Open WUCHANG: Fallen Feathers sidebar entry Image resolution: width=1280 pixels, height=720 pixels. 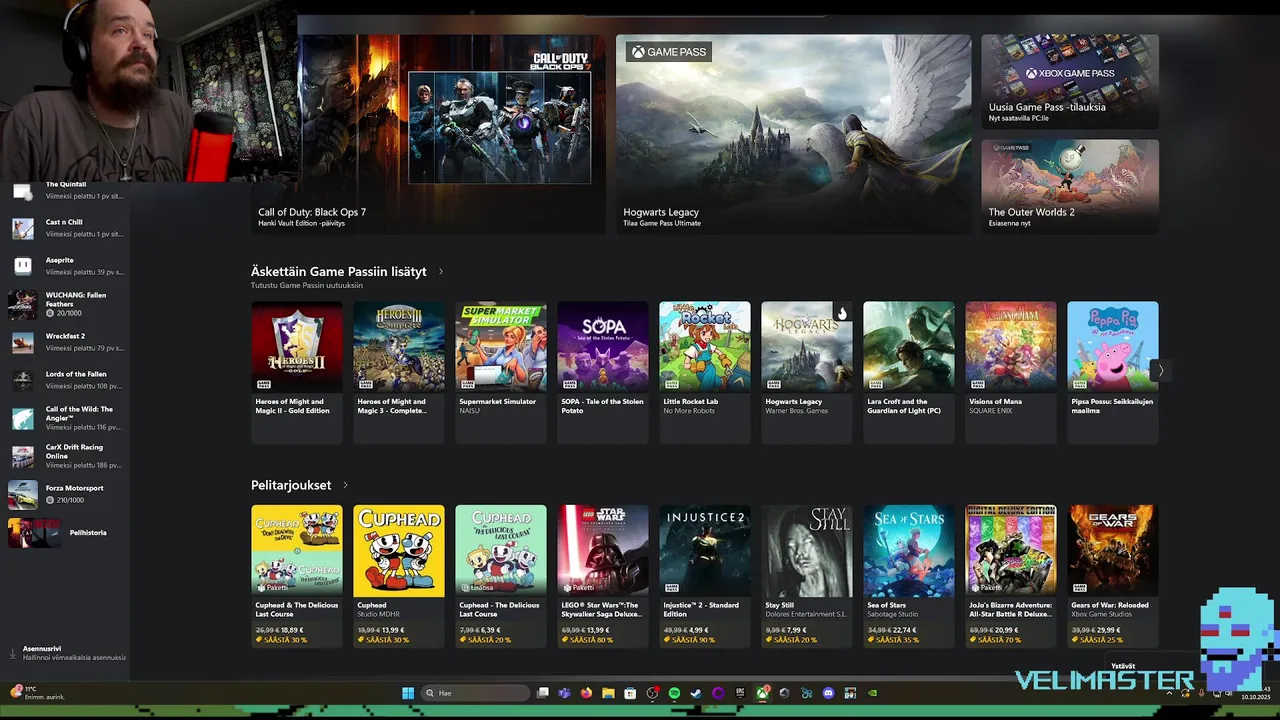66,304
